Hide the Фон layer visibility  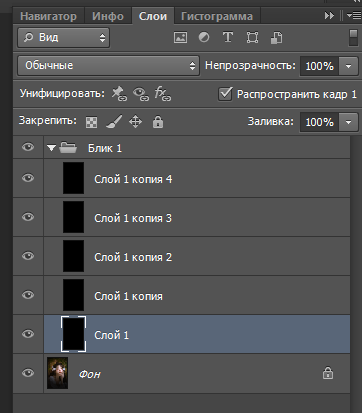(28, 373)
